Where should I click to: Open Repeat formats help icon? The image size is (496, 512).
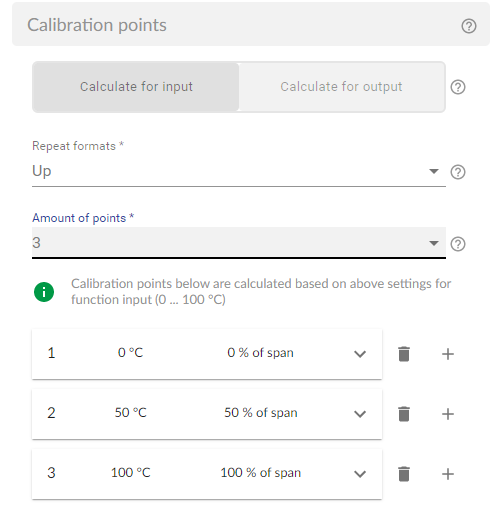(x=458, y=172)
